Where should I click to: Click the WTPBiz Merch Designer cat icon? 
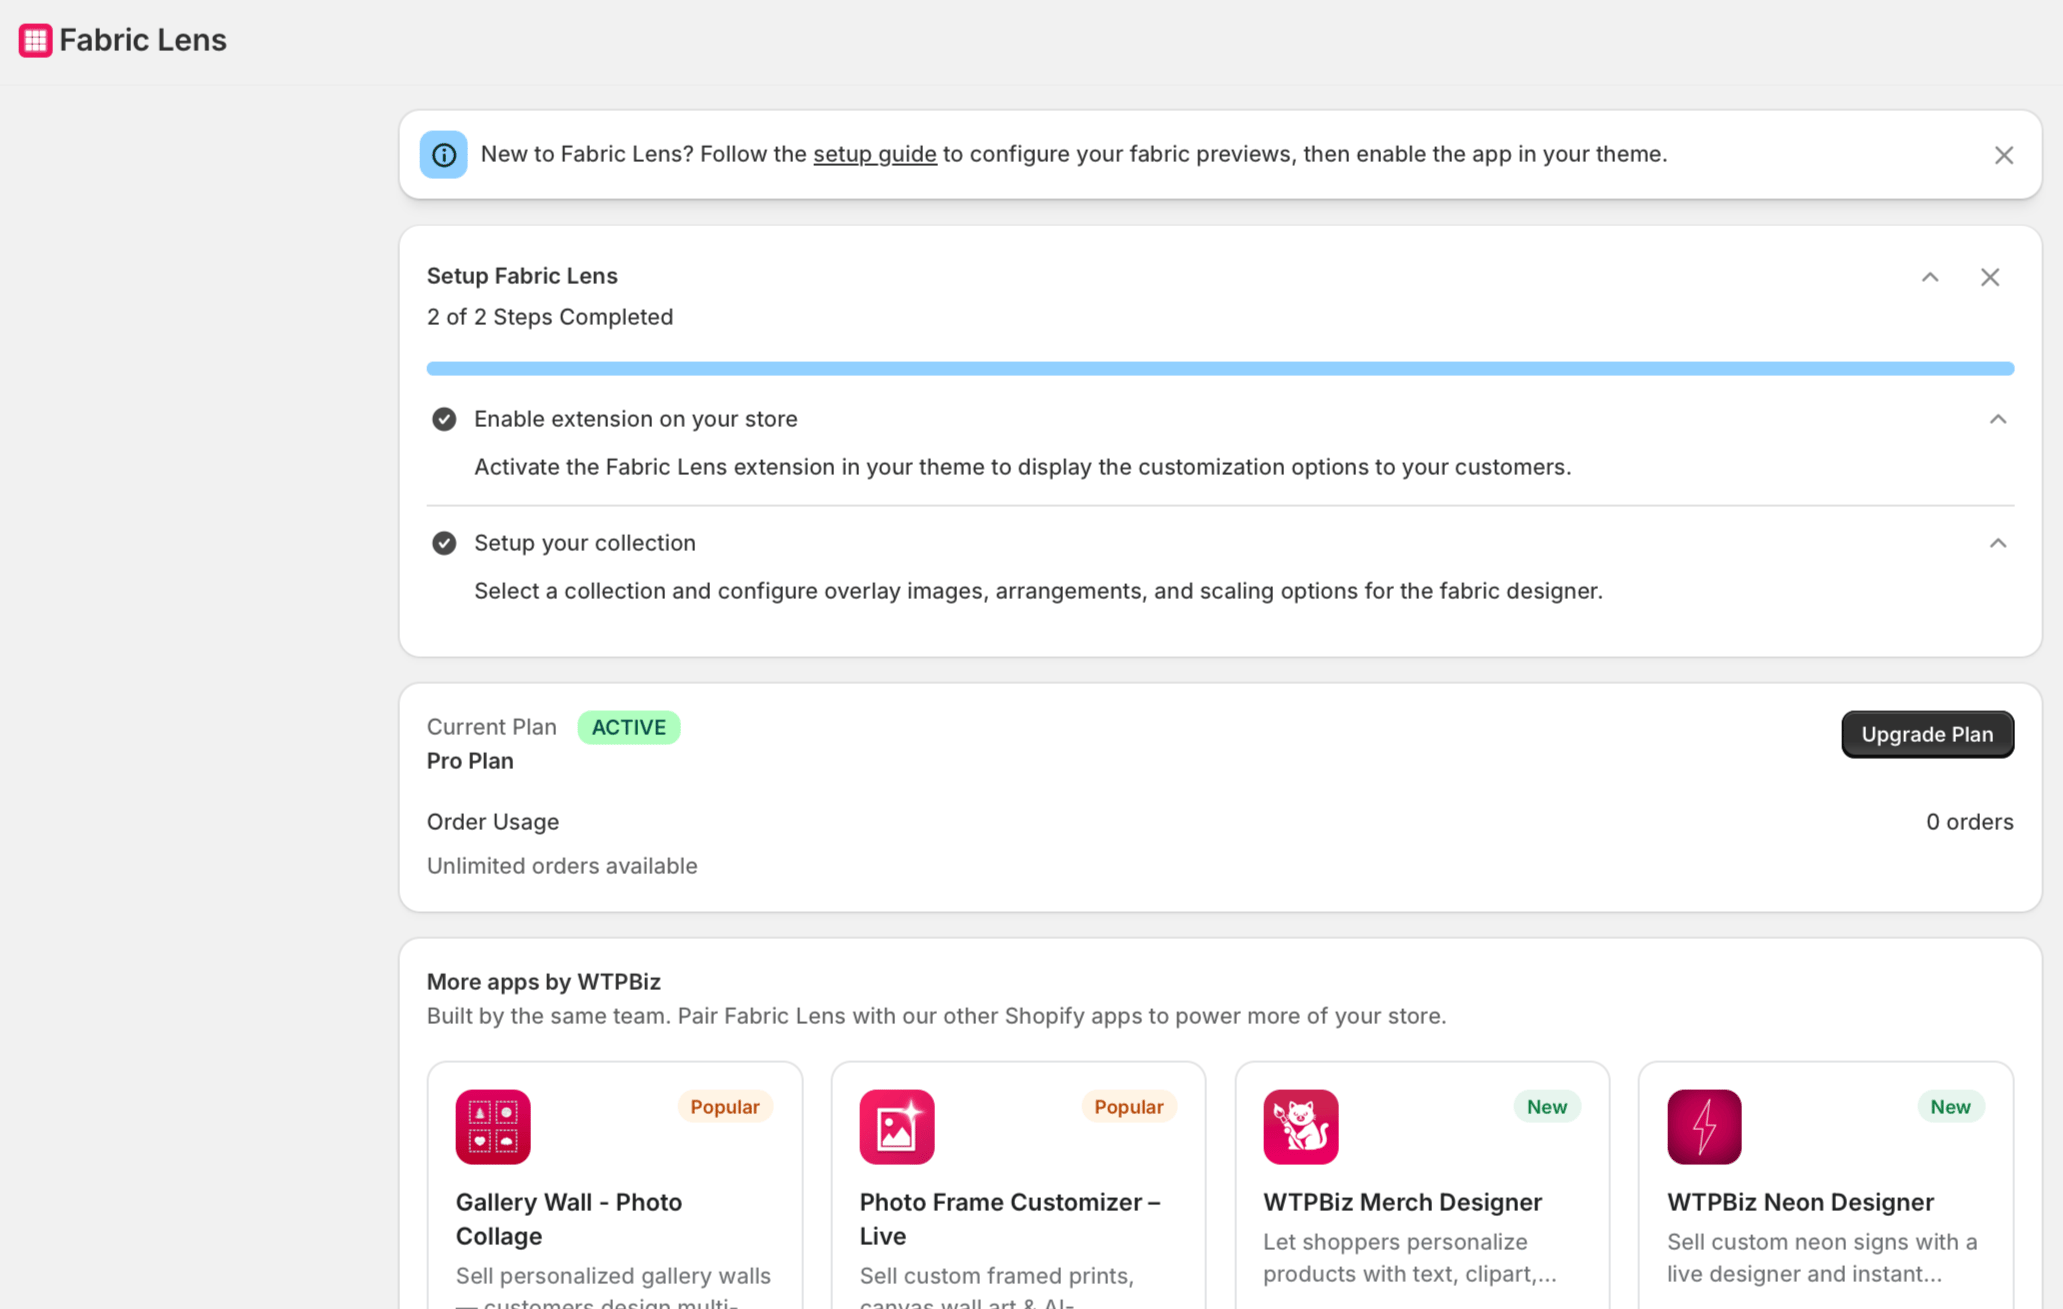coord(1300,1126)
